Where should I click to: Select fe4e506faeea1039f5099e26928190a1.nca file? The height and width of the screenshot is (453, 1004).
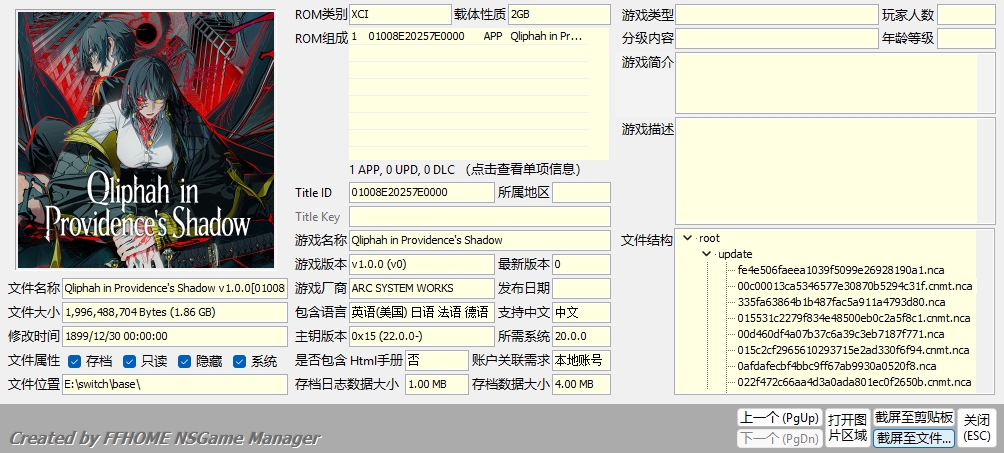click(841, 270)
